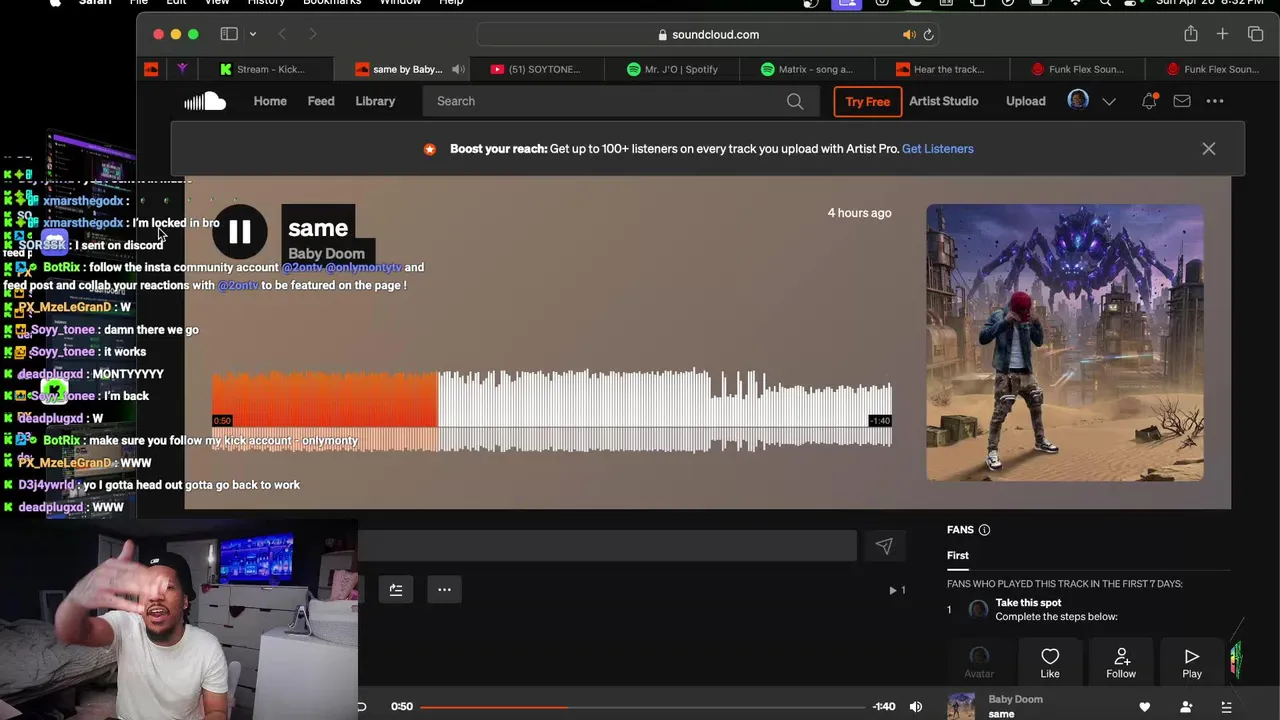Click the Try Free button
Screen dimensions: 1280x720
pos(867,101)
